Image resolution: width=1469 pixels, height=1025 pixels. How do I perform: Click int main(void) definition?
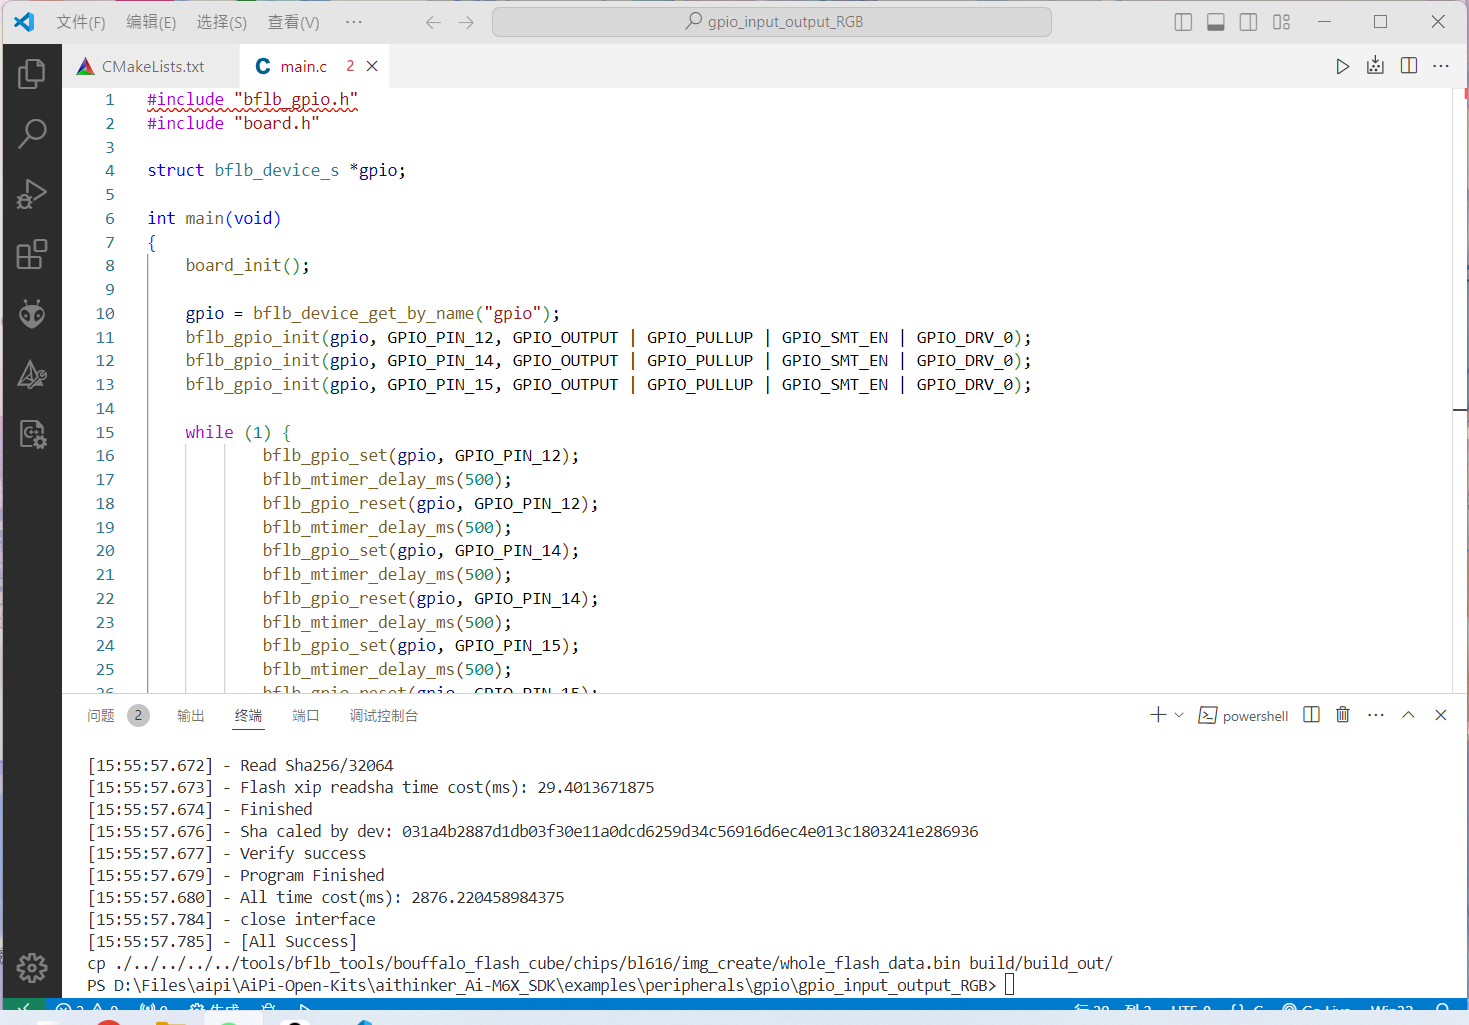(214, 218)
